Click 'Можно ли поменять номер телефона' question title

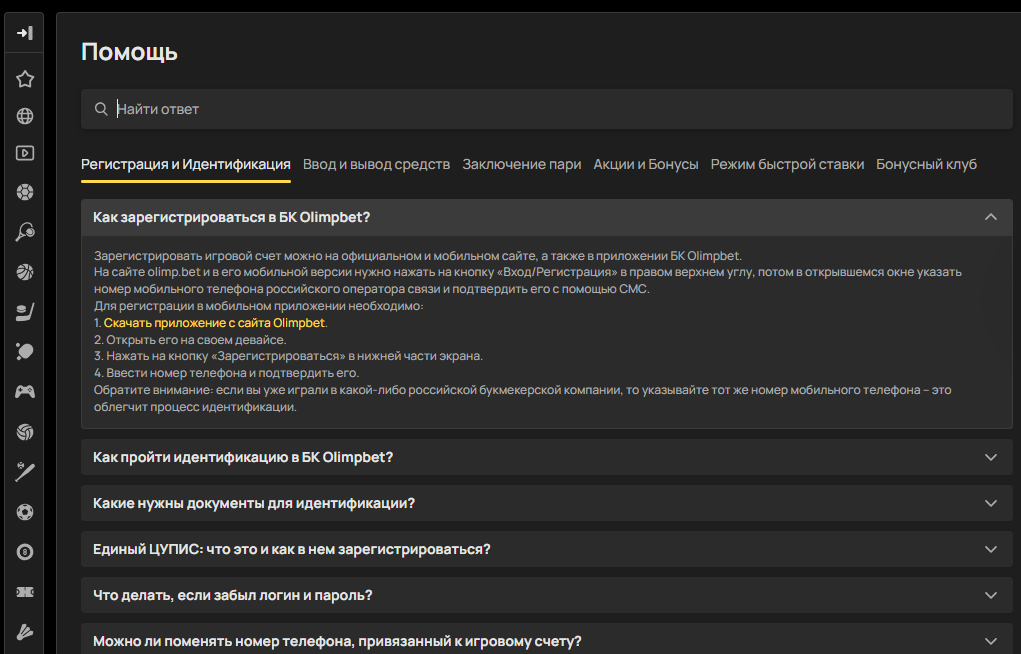point(337,641)
